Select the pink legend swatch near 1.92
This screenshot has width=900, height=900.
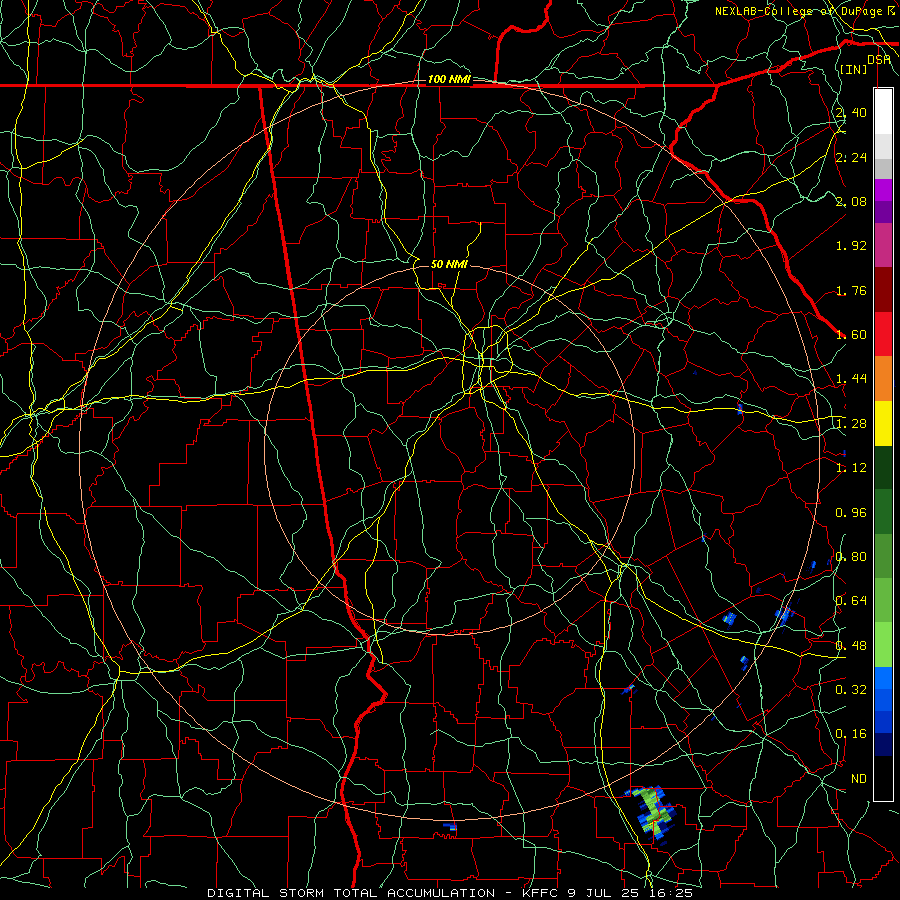pos(883,245)
